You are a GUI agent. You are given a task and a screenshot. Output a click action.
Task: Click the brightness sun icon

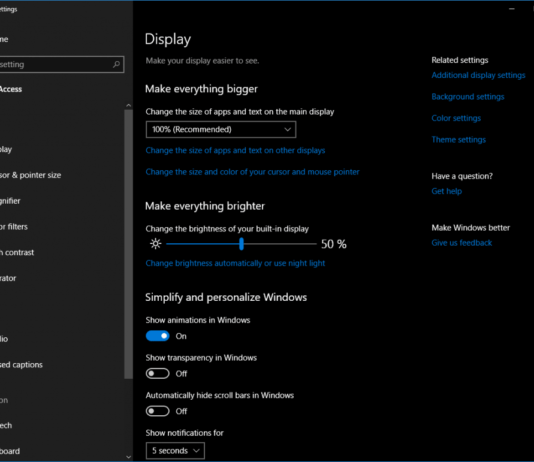pos(156,244)
